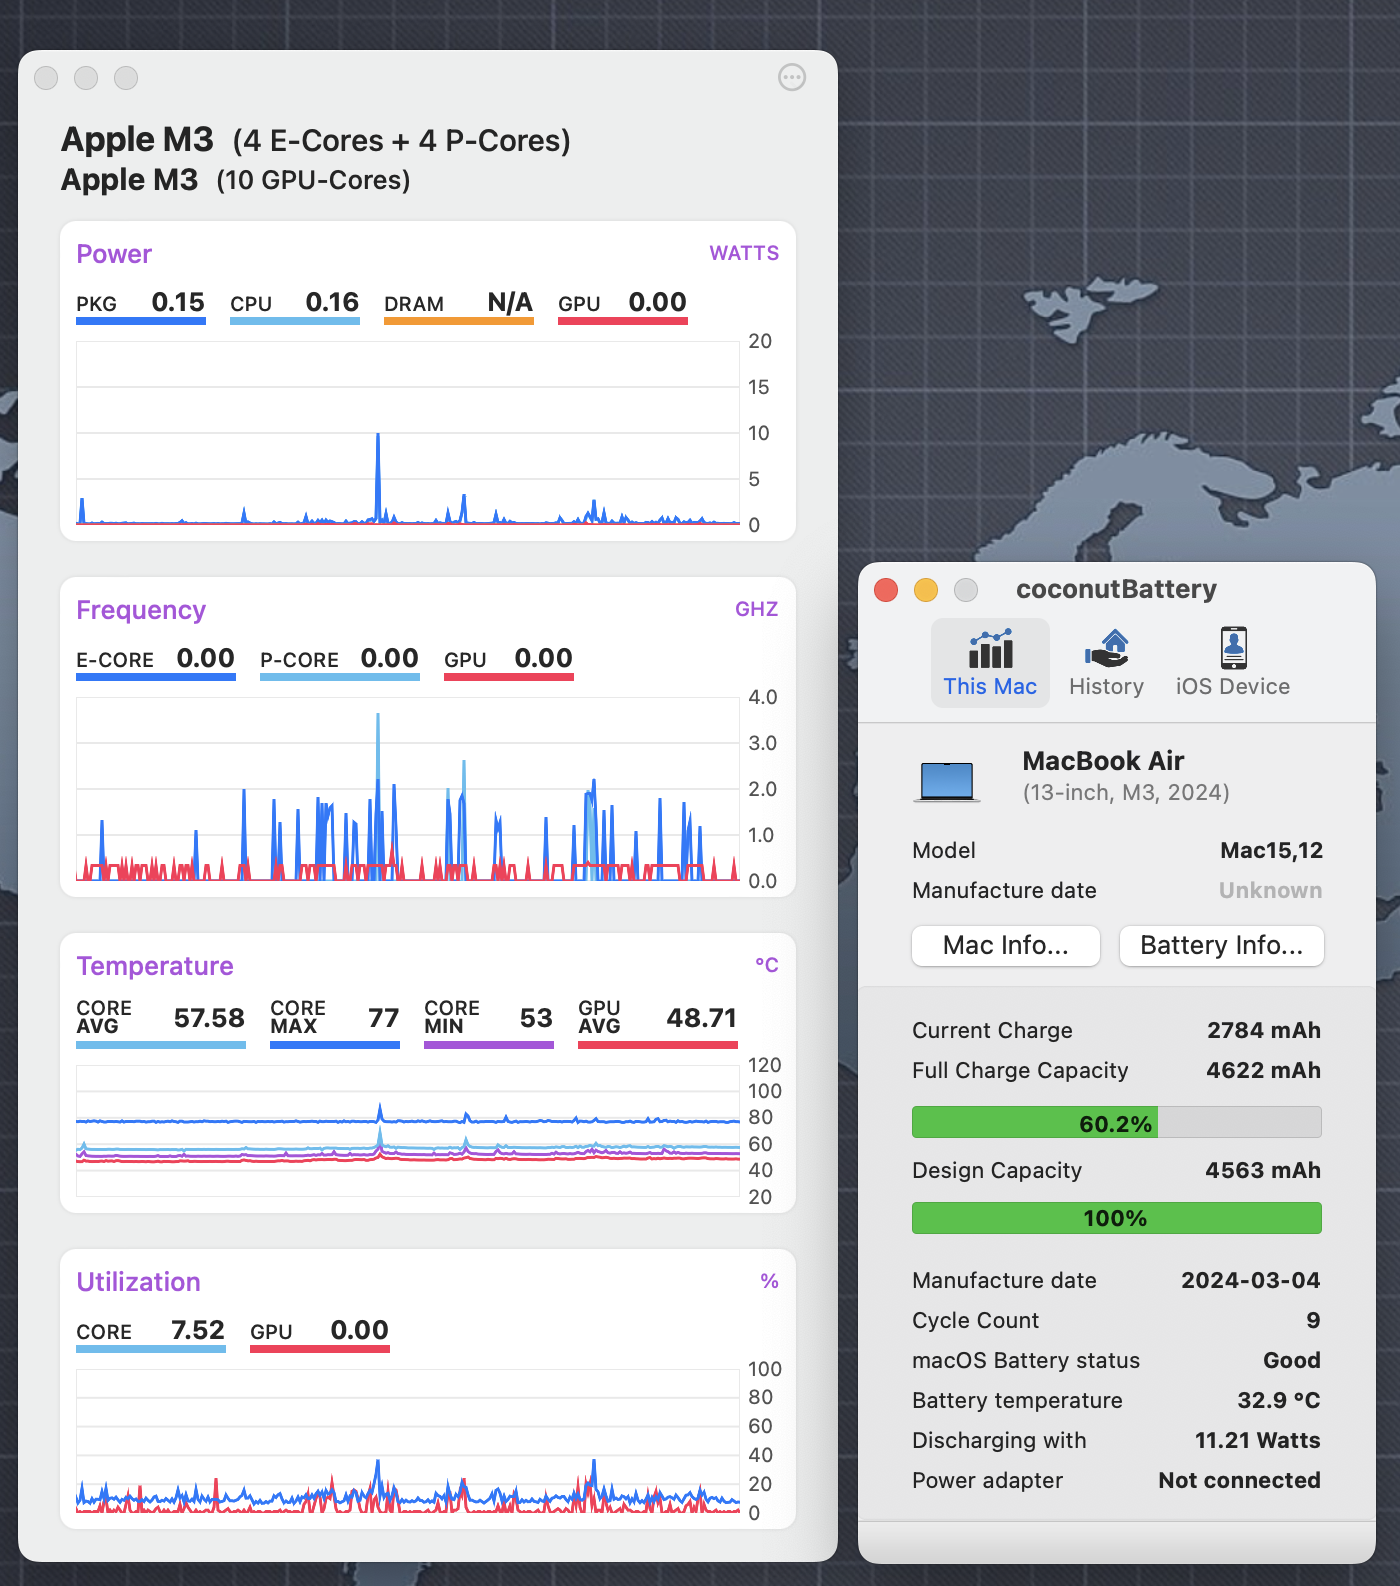Click the WATTS unit label
The image size is (1400, 1586).
[x=744, y=253]
